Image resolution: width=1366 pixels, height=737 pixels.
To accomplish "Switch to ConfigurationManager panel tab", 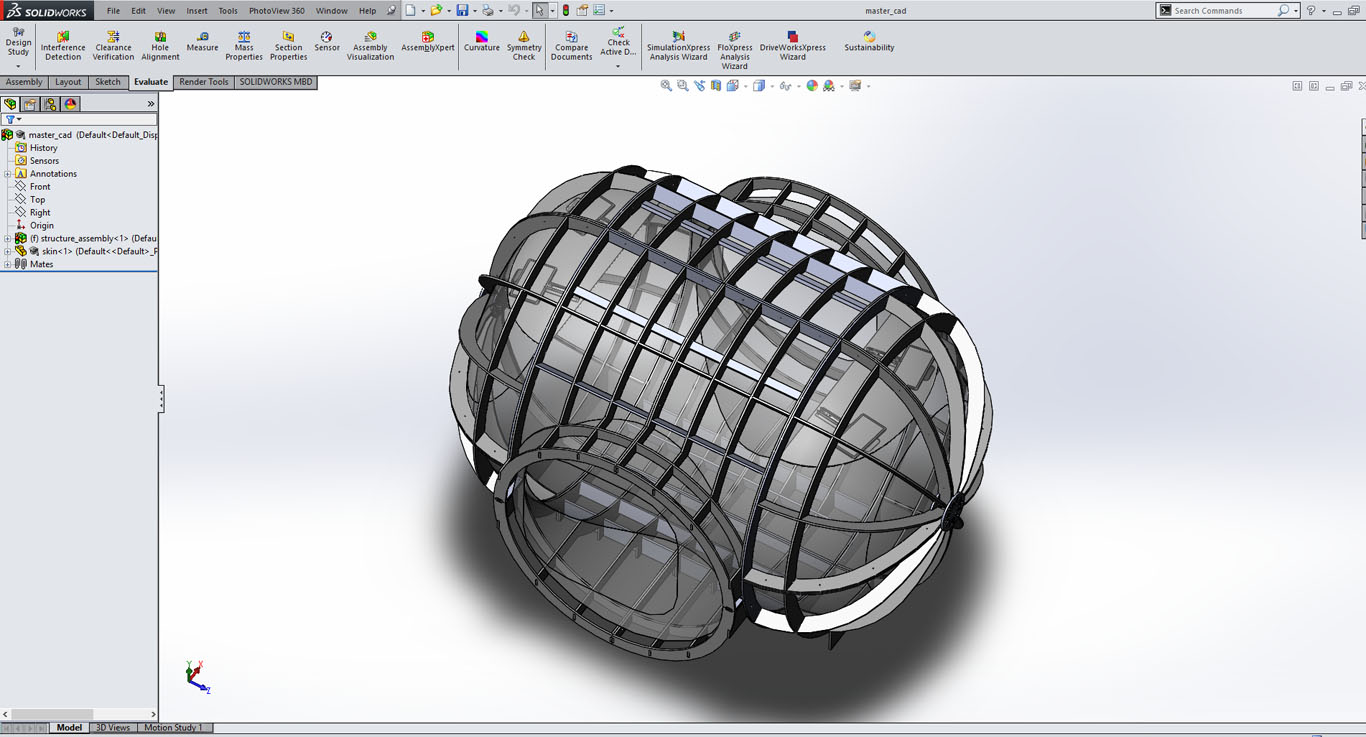I will tap(50, 104).
